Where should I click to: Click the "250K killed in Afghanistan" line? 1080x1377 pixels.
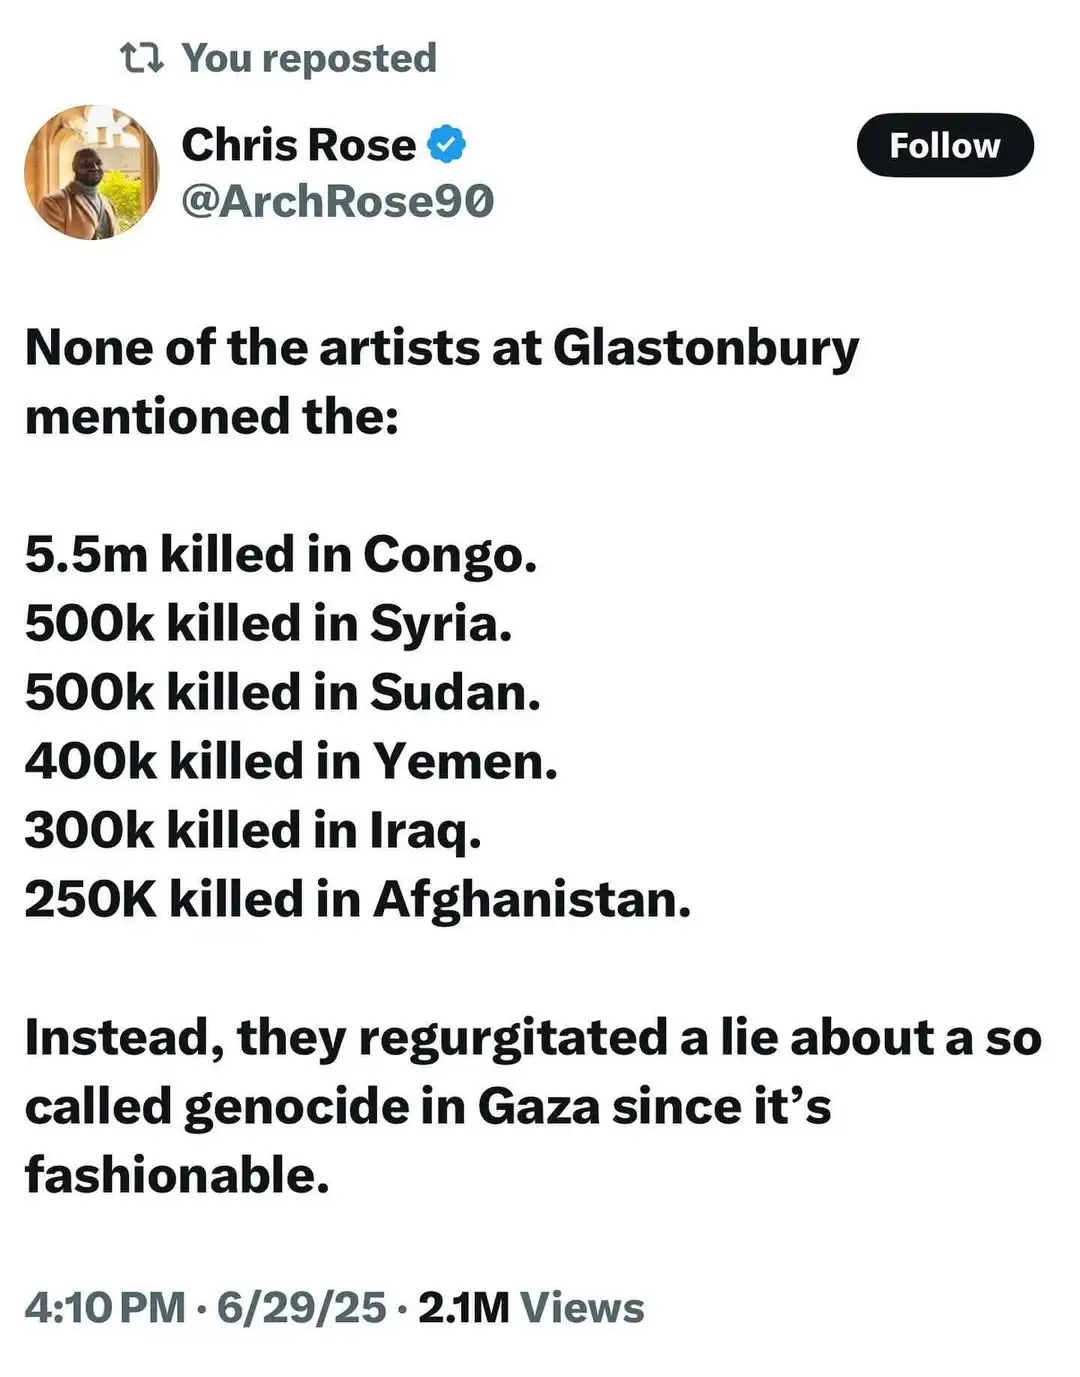tap(357, 899)
